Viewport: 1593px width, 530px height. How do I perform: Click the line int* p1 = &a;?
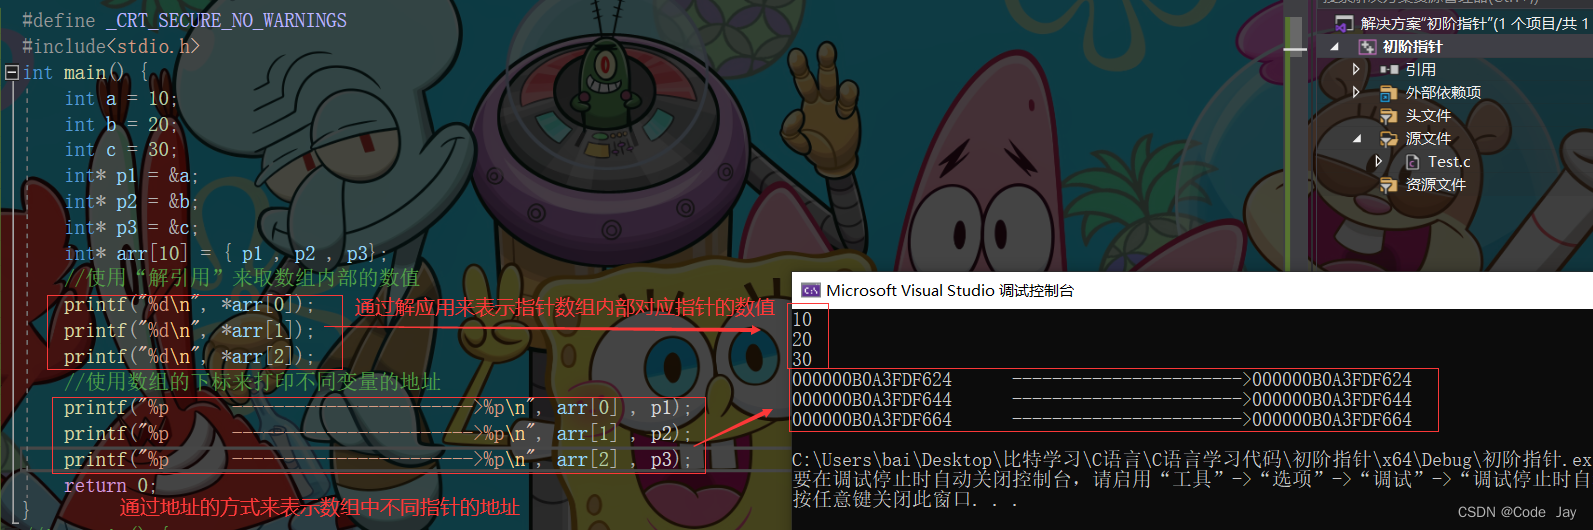(131, 176)
